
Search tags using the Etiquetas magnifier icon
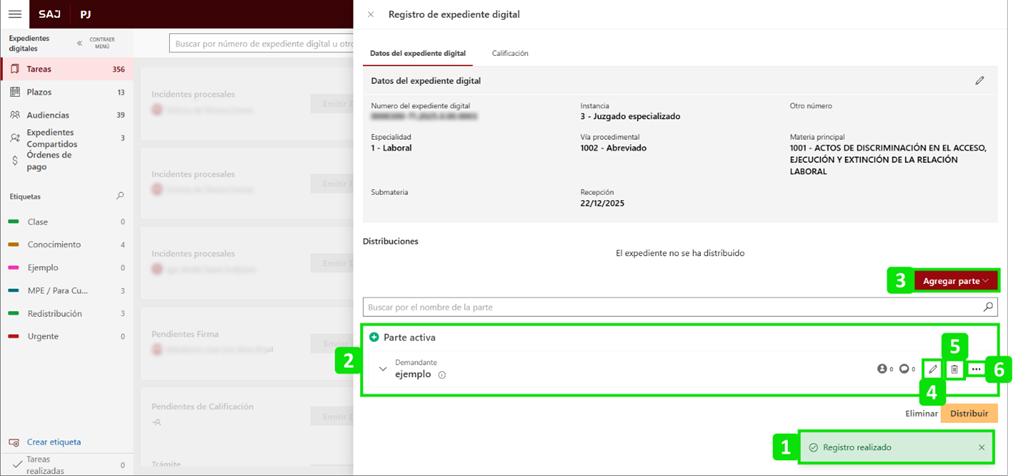pyautogui.click(x=121, y=197)
